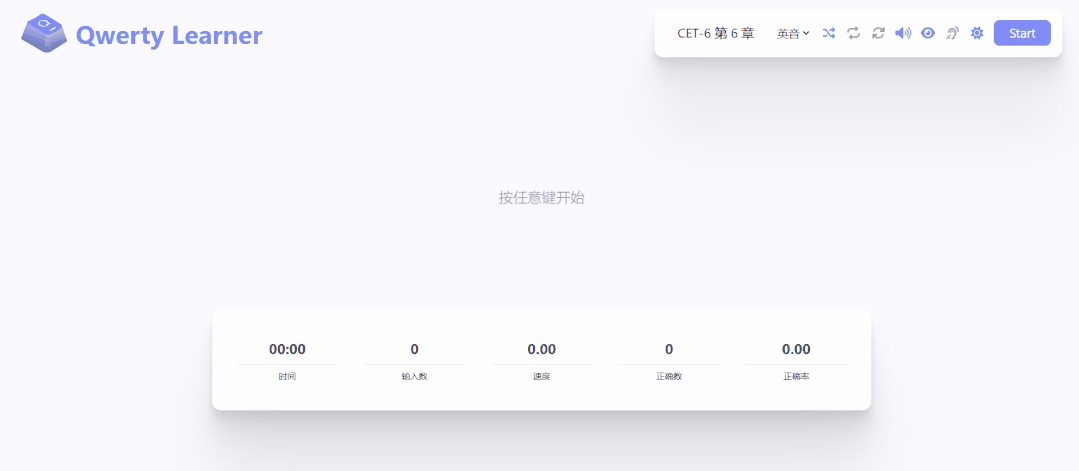Viewport: 1079px width, 471px height.
Task: Open the CET-6 第 6 章 dictionary selector
Action: coord(716,33)
